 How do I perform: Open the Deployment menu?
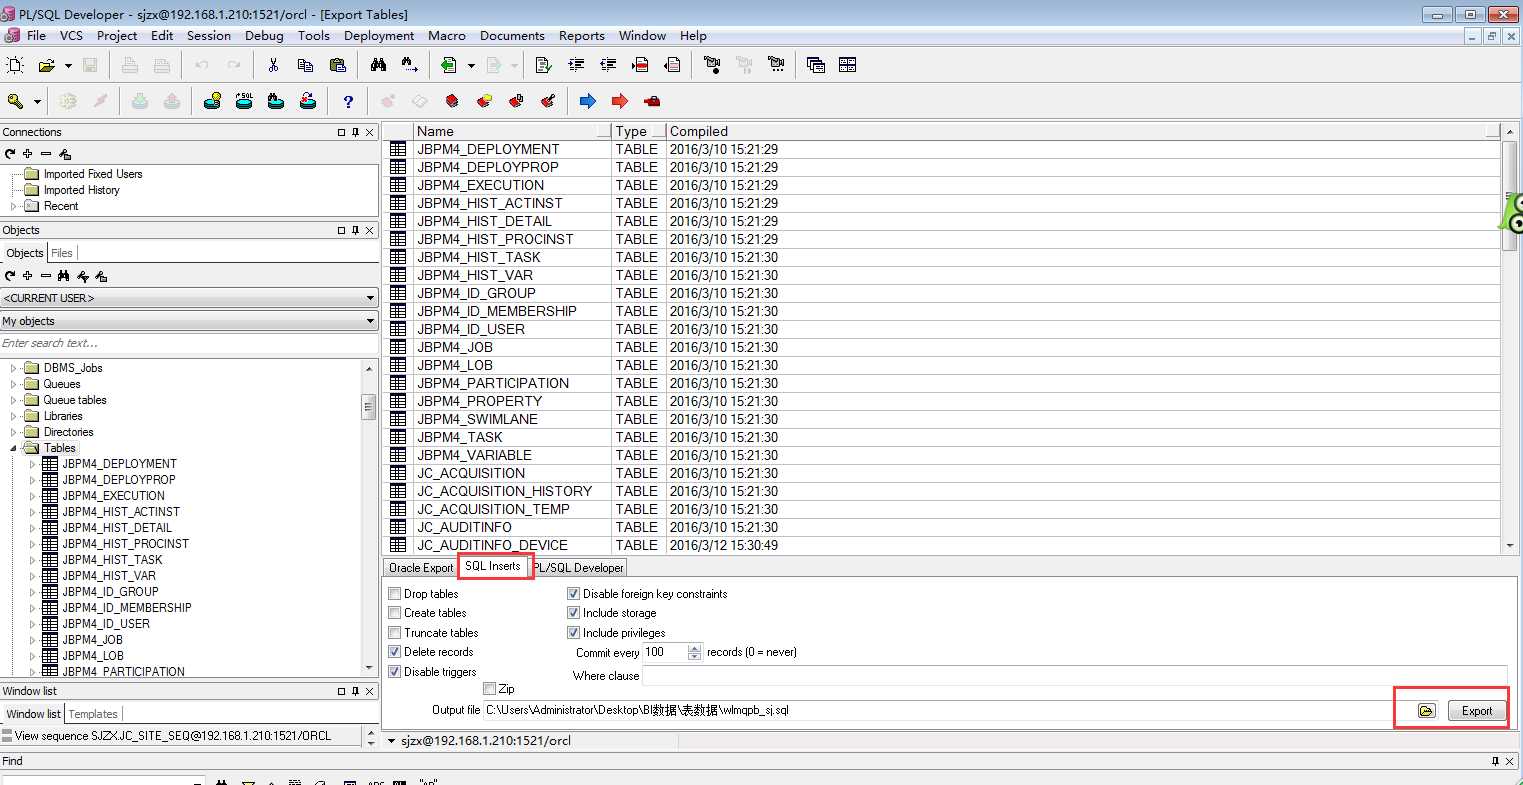[379, 36]
